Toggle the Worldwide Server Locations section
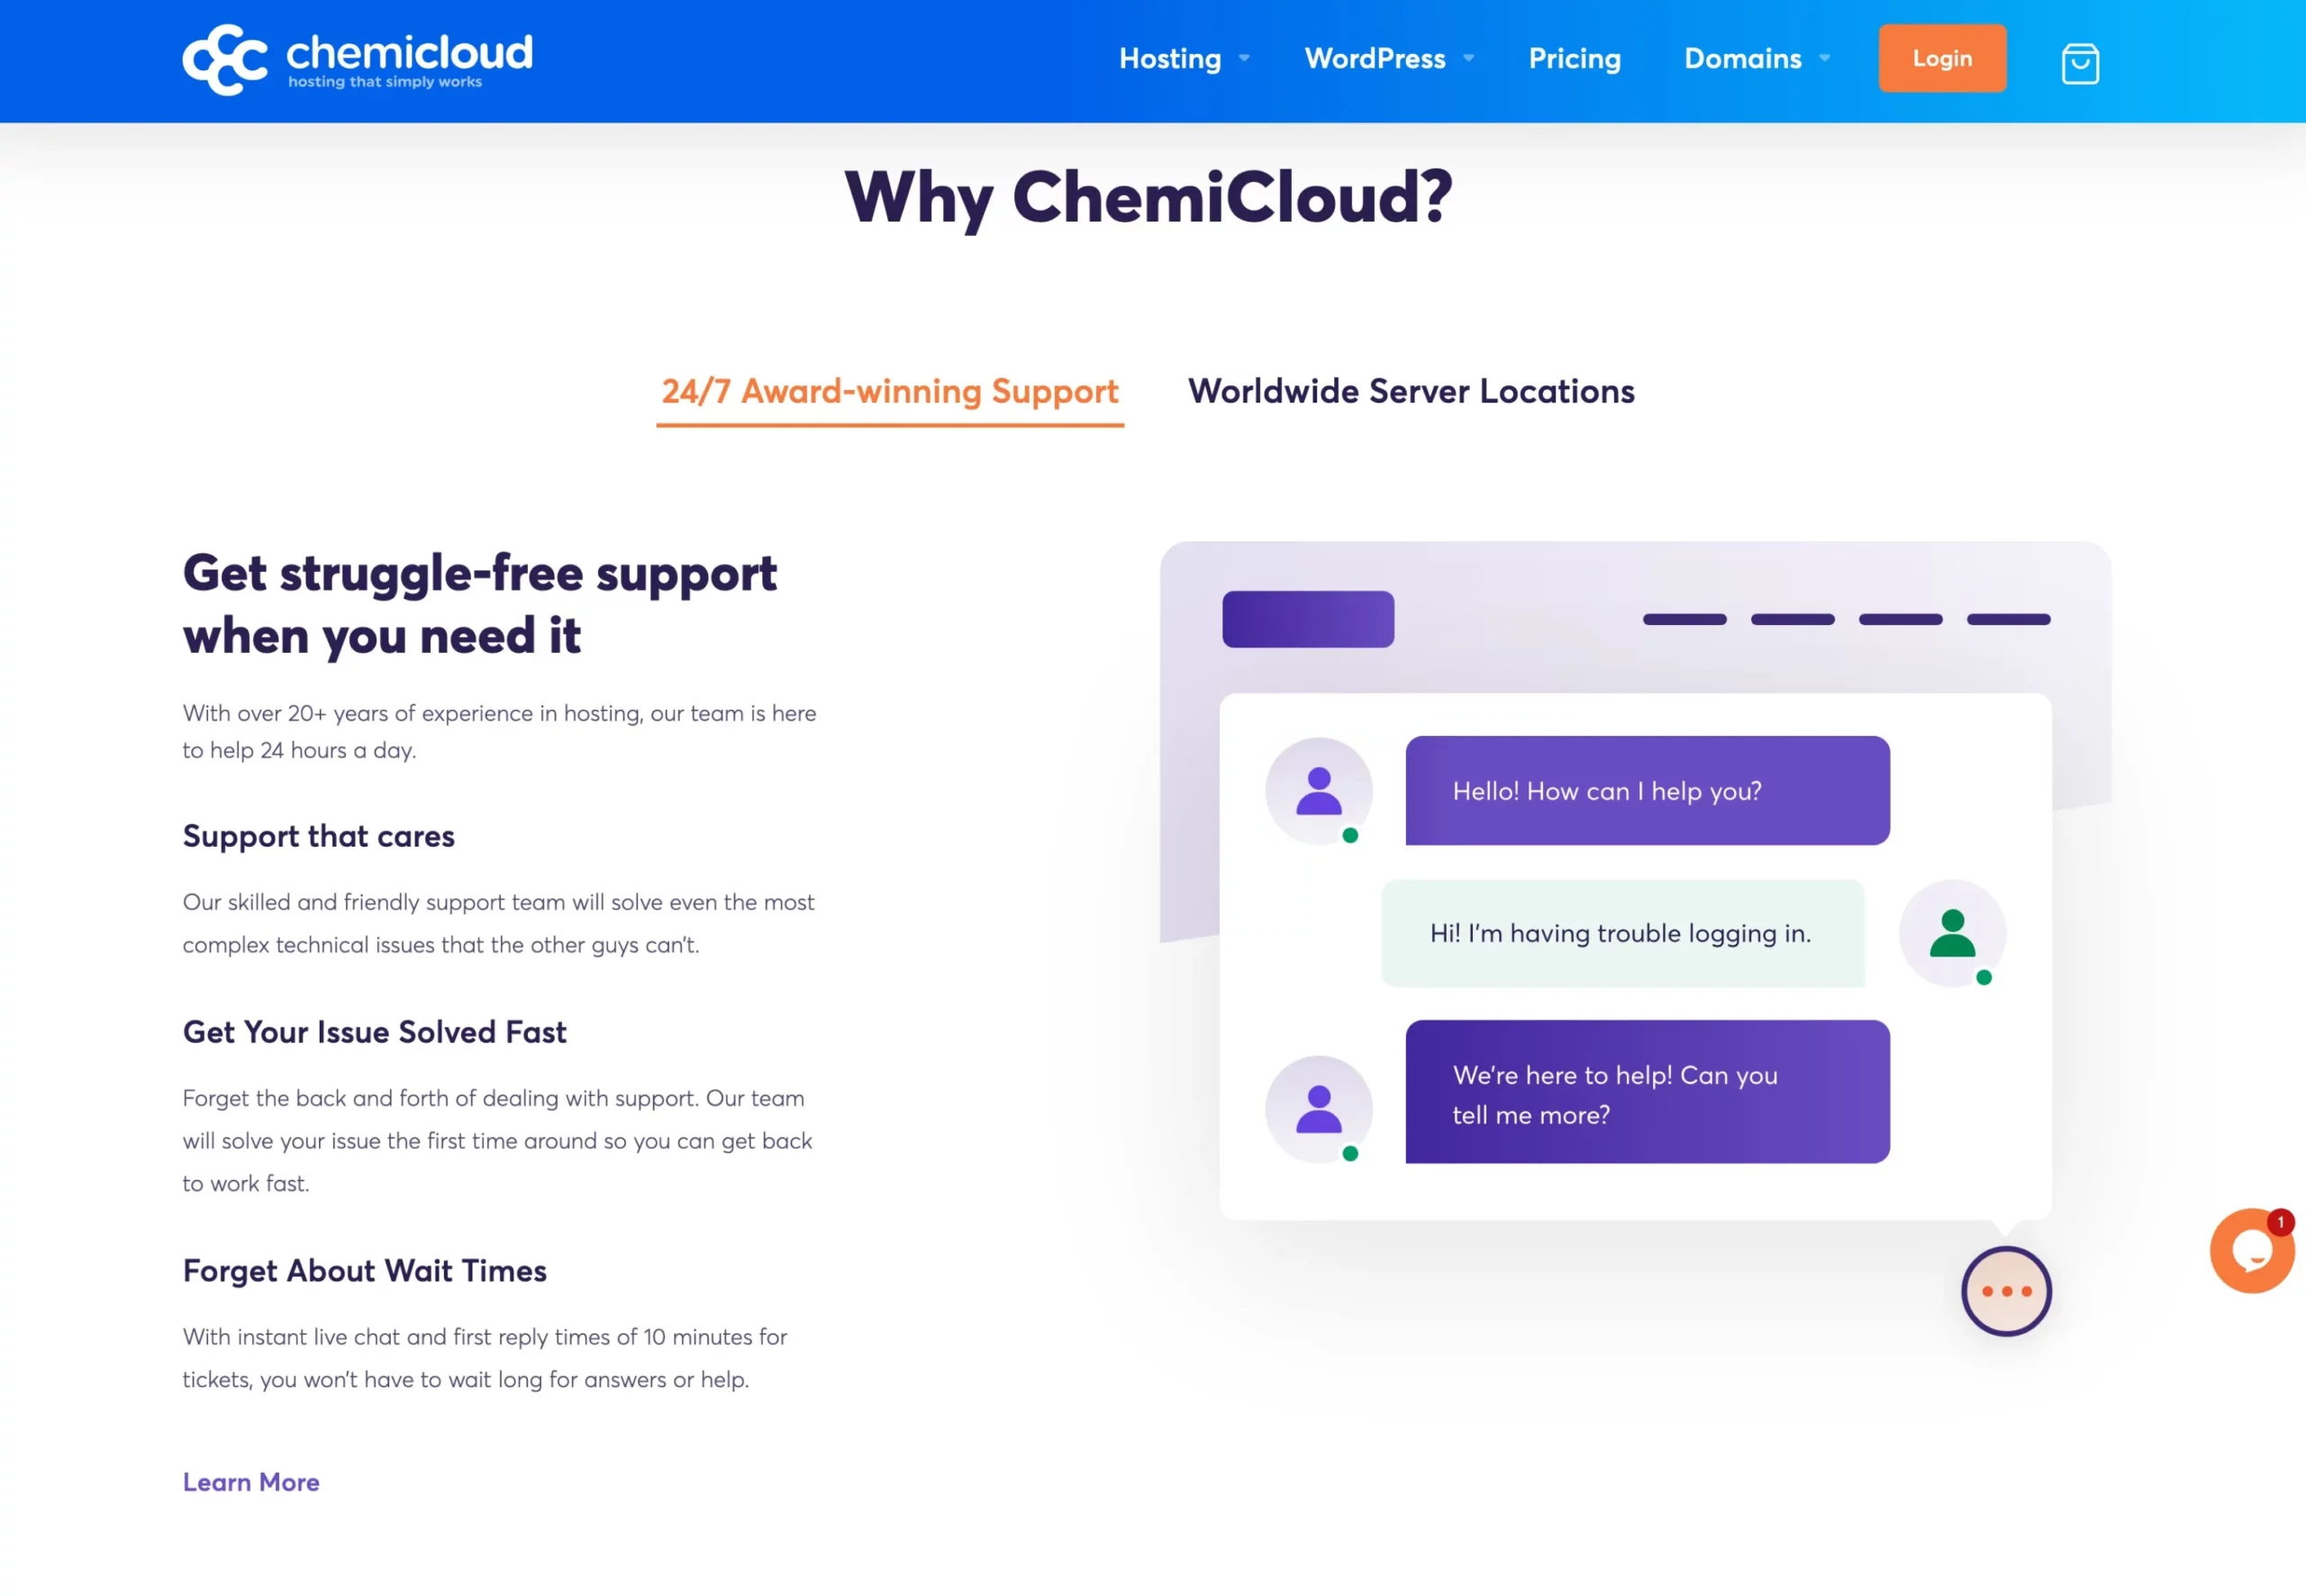This screenshot has width=2306, height=1596. coord(1411,391)
